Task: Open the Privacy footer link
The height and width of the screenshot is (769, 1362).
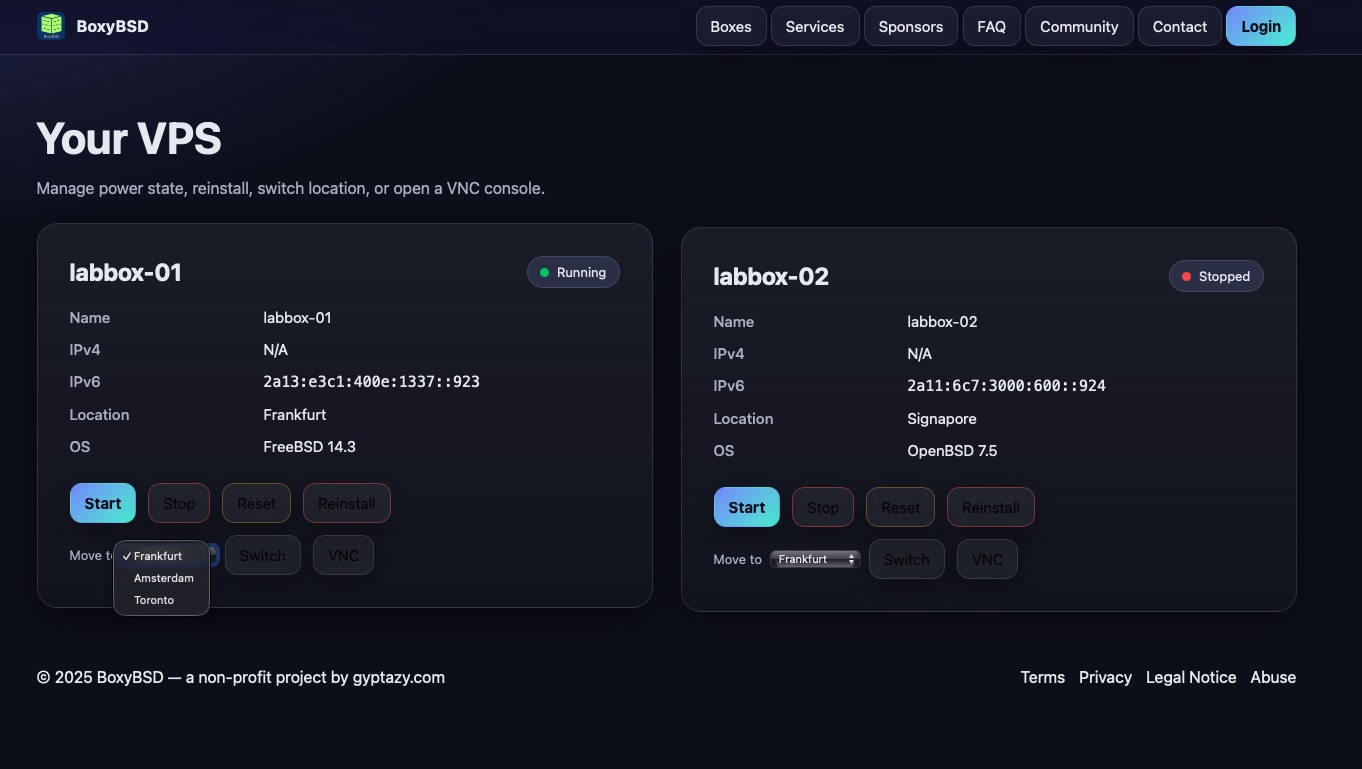Action: click(x=1105, y=677)
